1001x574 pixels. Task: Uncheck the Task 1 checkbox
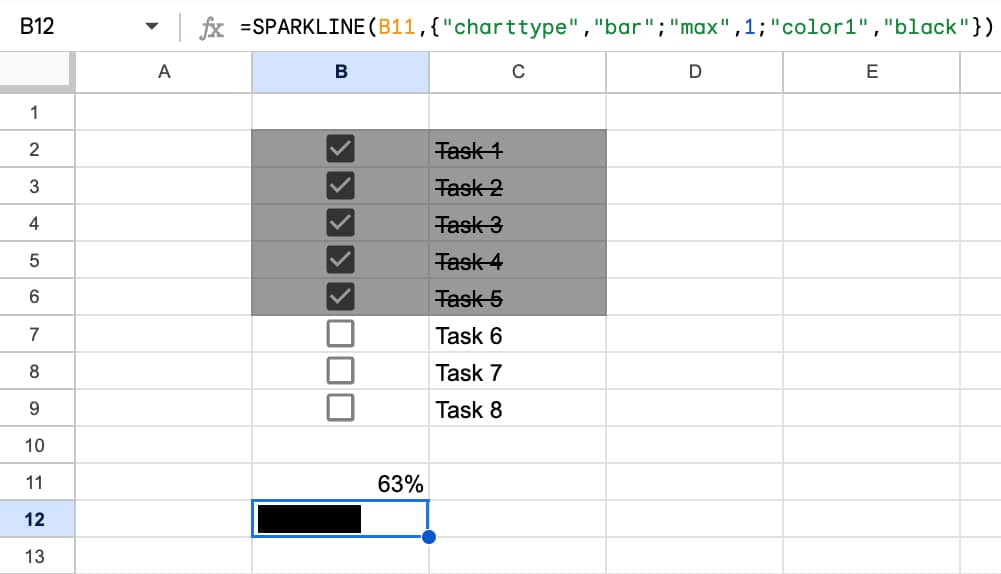coord(341,150)
